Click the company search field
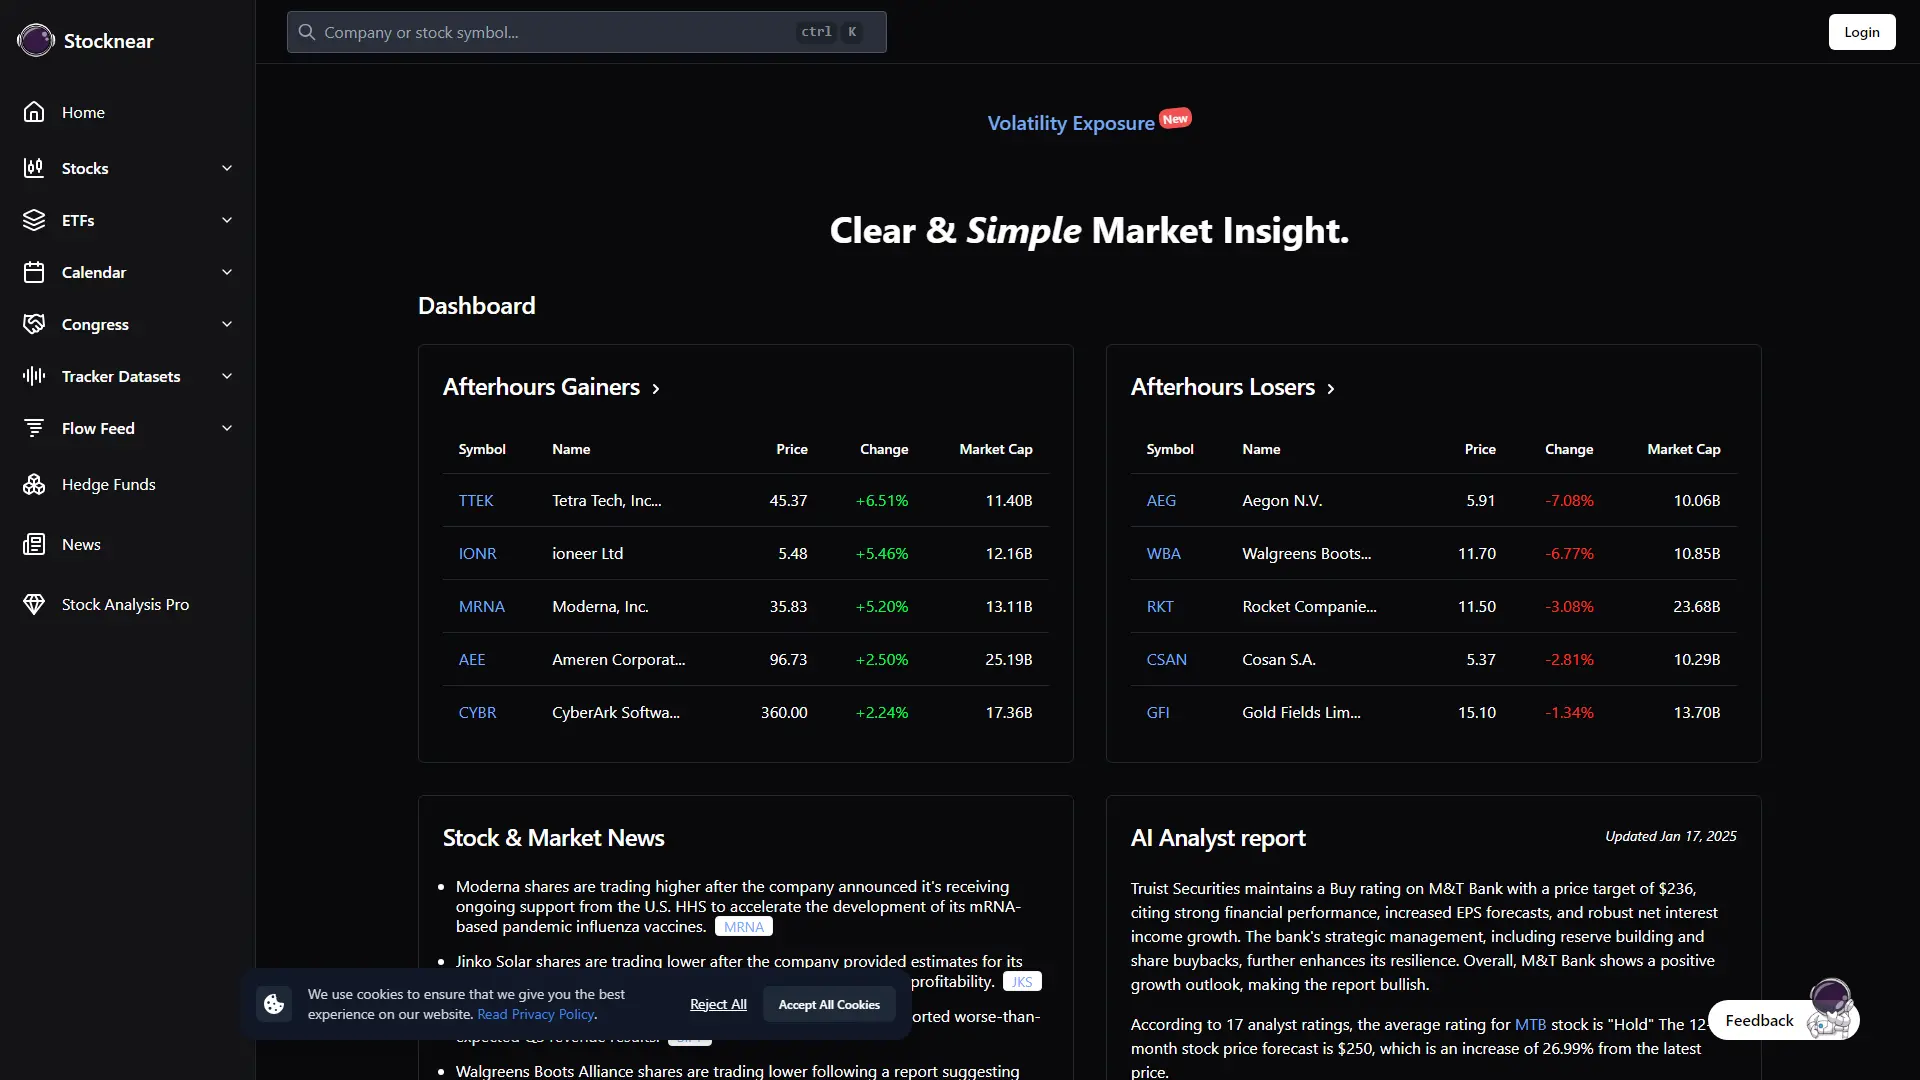 click(x=587, y=31)
